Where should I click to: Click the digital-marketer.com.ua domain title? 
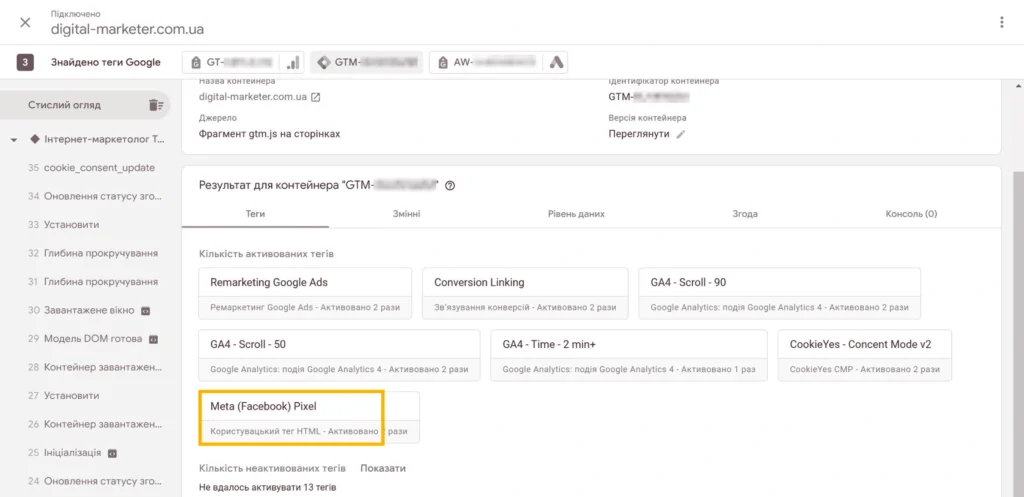[x=128, y=29]
